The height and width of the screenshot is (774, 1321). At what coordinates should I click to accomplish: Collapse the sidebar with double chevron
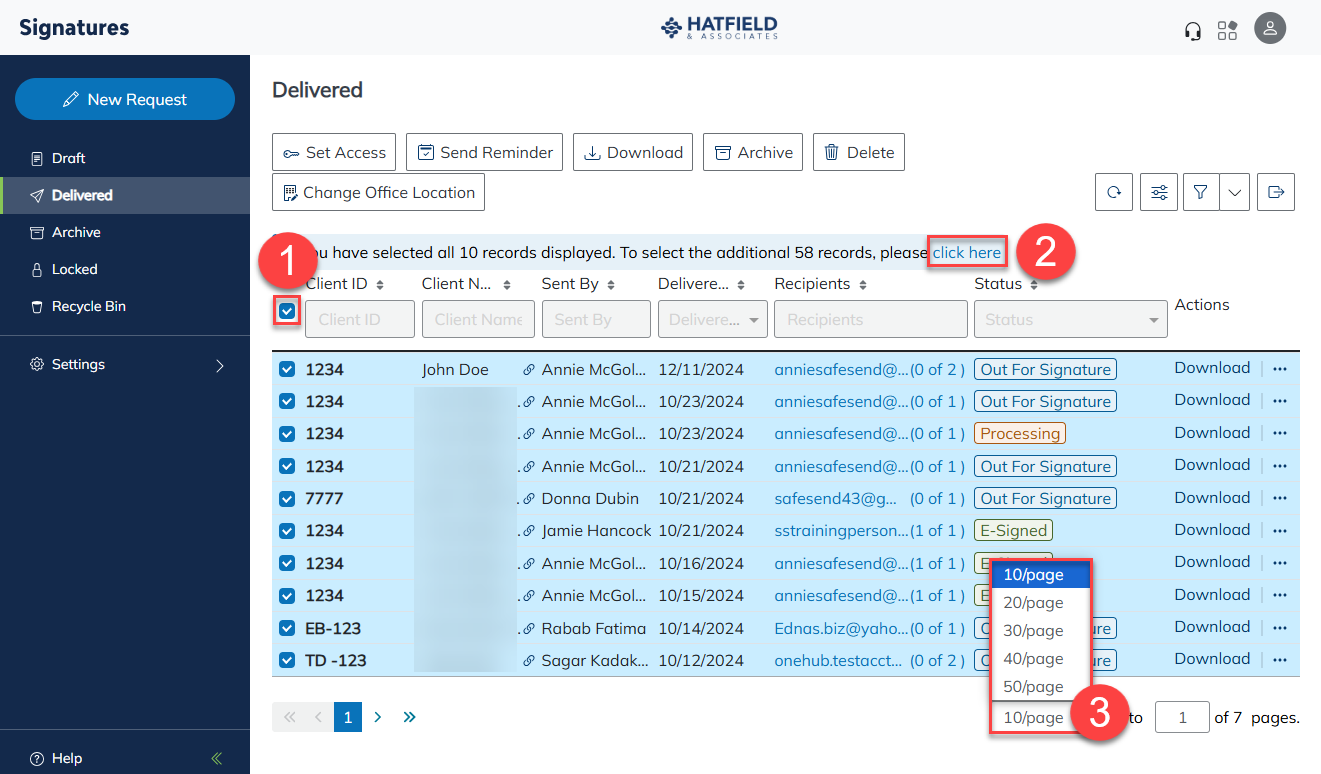click(217, 758)
